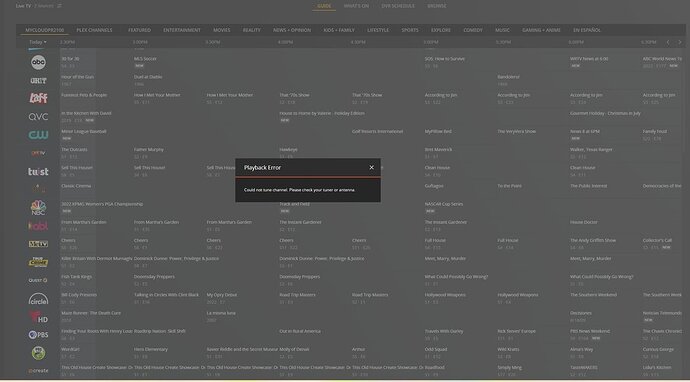Select the Entertainment category tab
Screen dimensions: 690x382
182,30
